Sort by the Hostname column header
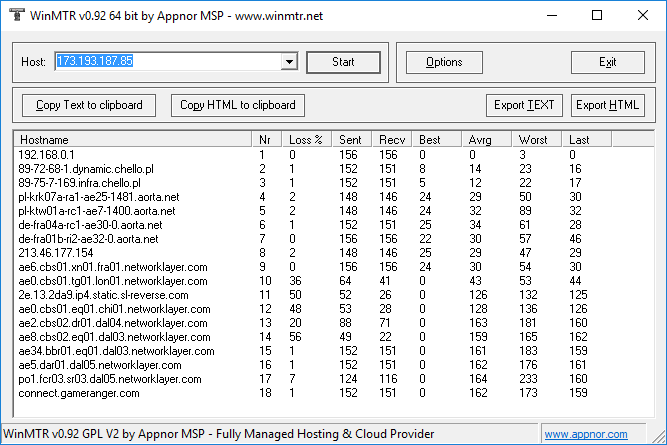Viewport: 667px width, 445px height. pyautogui.click(x=133, y=140)
